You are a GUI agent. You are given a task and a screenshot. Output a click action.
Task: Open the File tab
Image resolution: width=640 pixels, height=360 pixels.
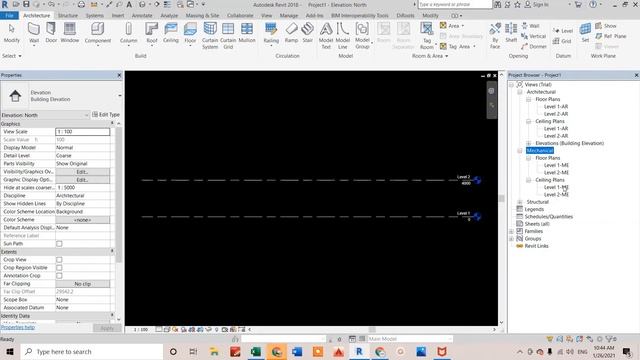click(9, 16)
